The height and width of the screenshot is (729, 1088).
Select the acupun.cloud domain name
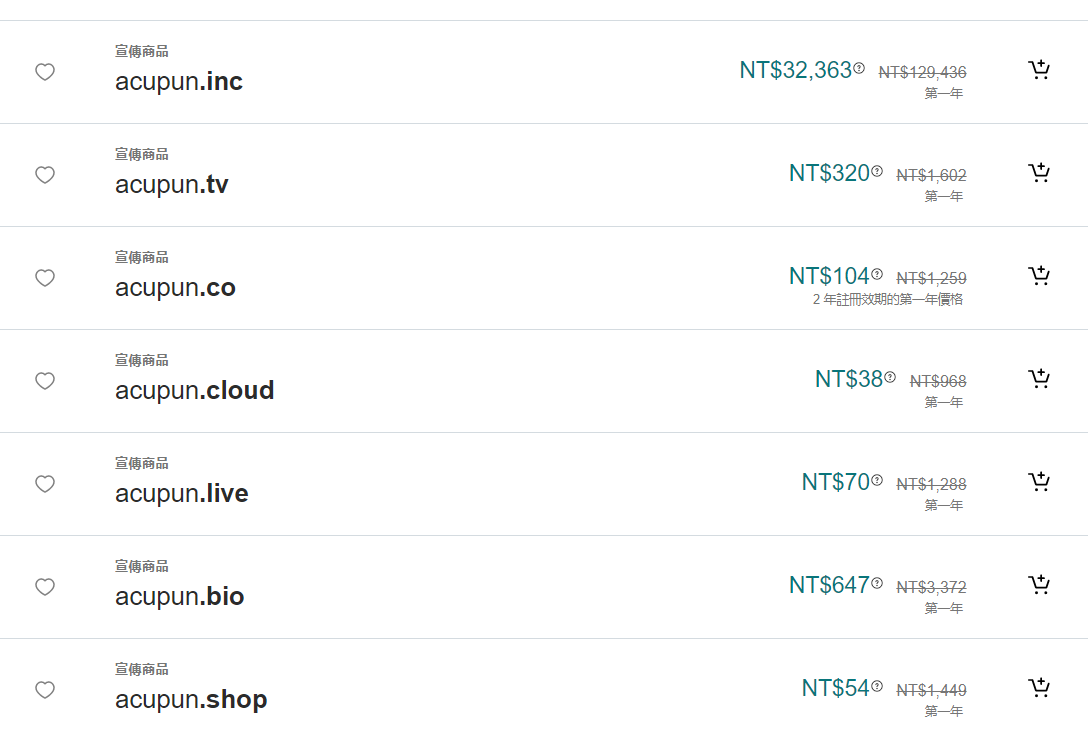tap(194, 391)
